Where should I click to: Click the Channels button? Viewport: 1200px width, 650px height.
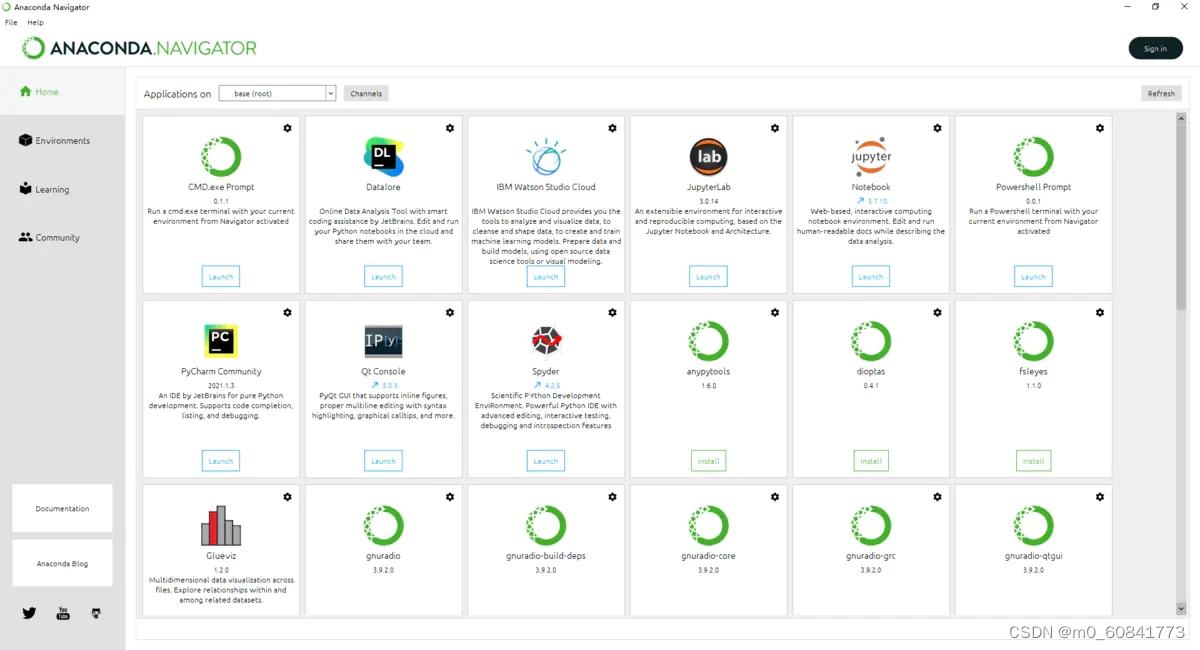(x=366, y=93)
